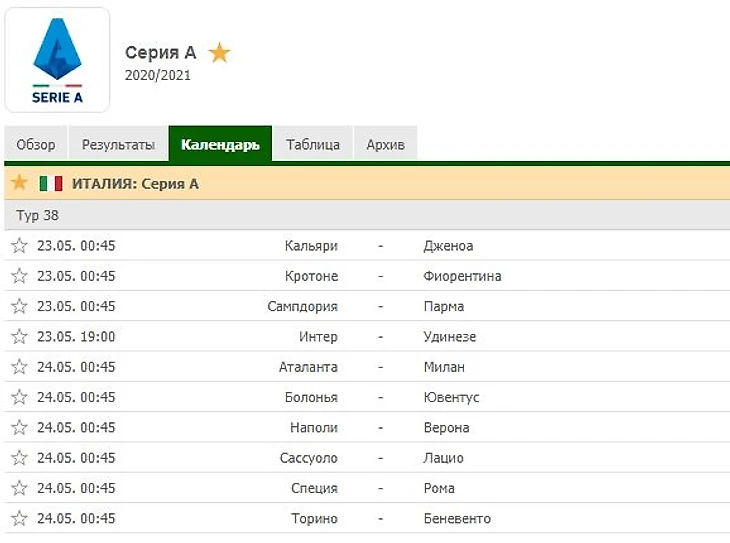Switch to the Результаты tab
The height and width of the screenshot is (543, 730).
(x=118, y=144)
